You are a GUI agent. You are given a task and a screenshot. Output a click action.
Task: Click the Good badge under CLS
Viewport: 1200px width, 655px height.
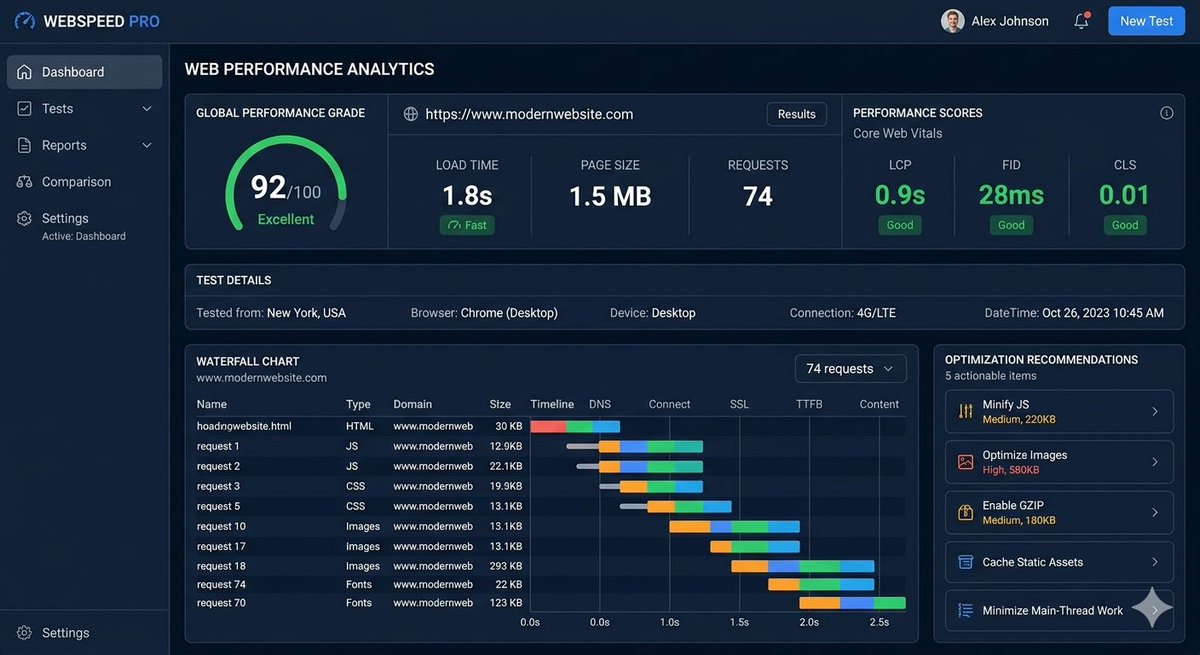point(1125,225)
